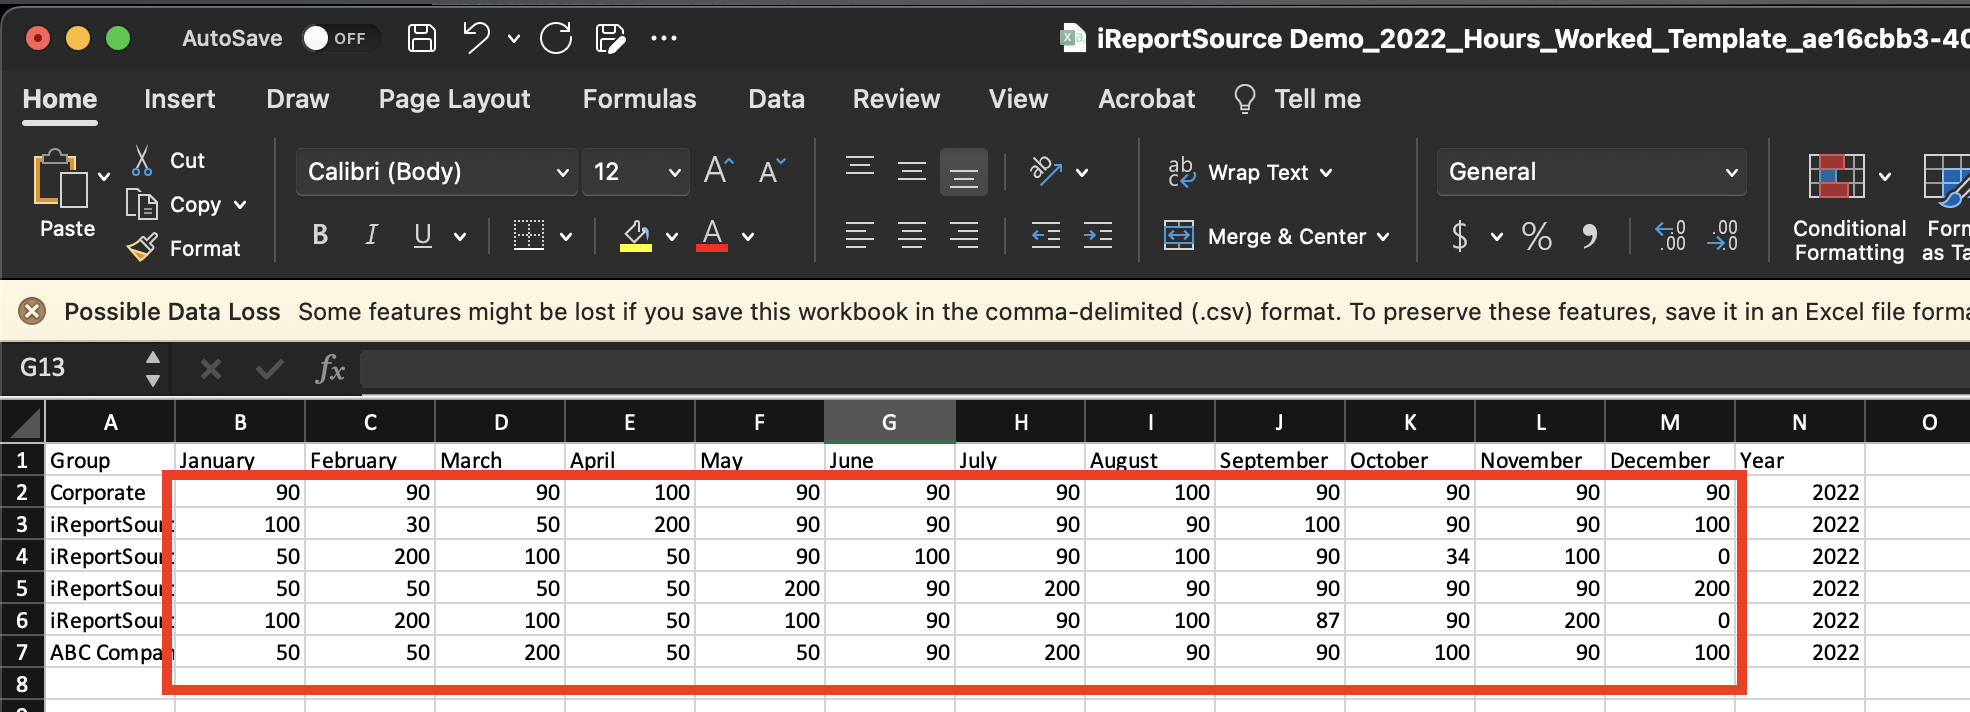
Task: Decrease font size with small A
Action: tap(772, 170)
